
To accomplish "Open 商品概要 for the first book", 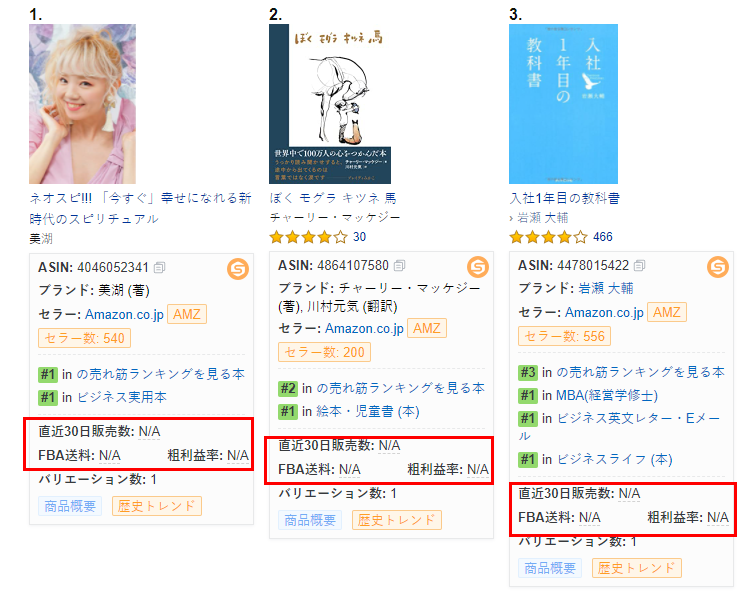I will pos(70,506).
